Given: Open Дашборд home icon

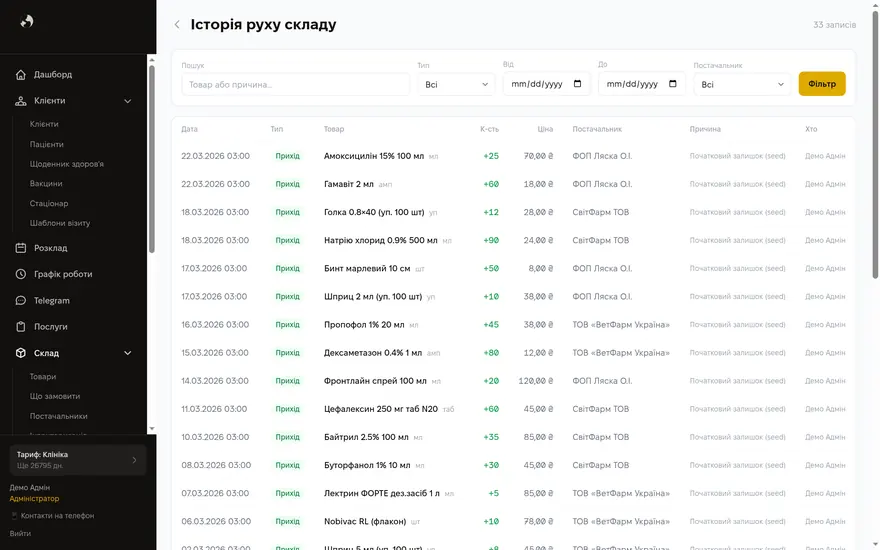Looking at the screenshot, I should pyautogui.click(x=21, y=75).
